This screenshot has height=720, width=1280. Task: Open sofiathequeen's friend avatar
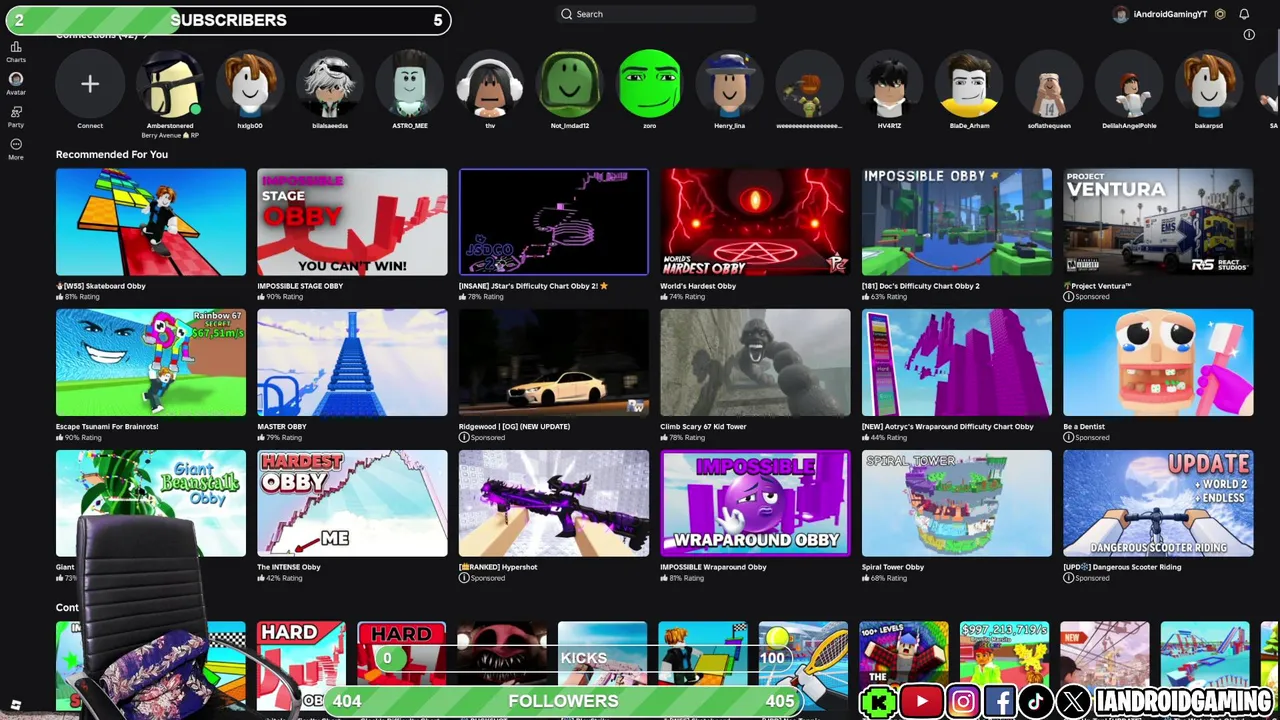pos(1049,84)
